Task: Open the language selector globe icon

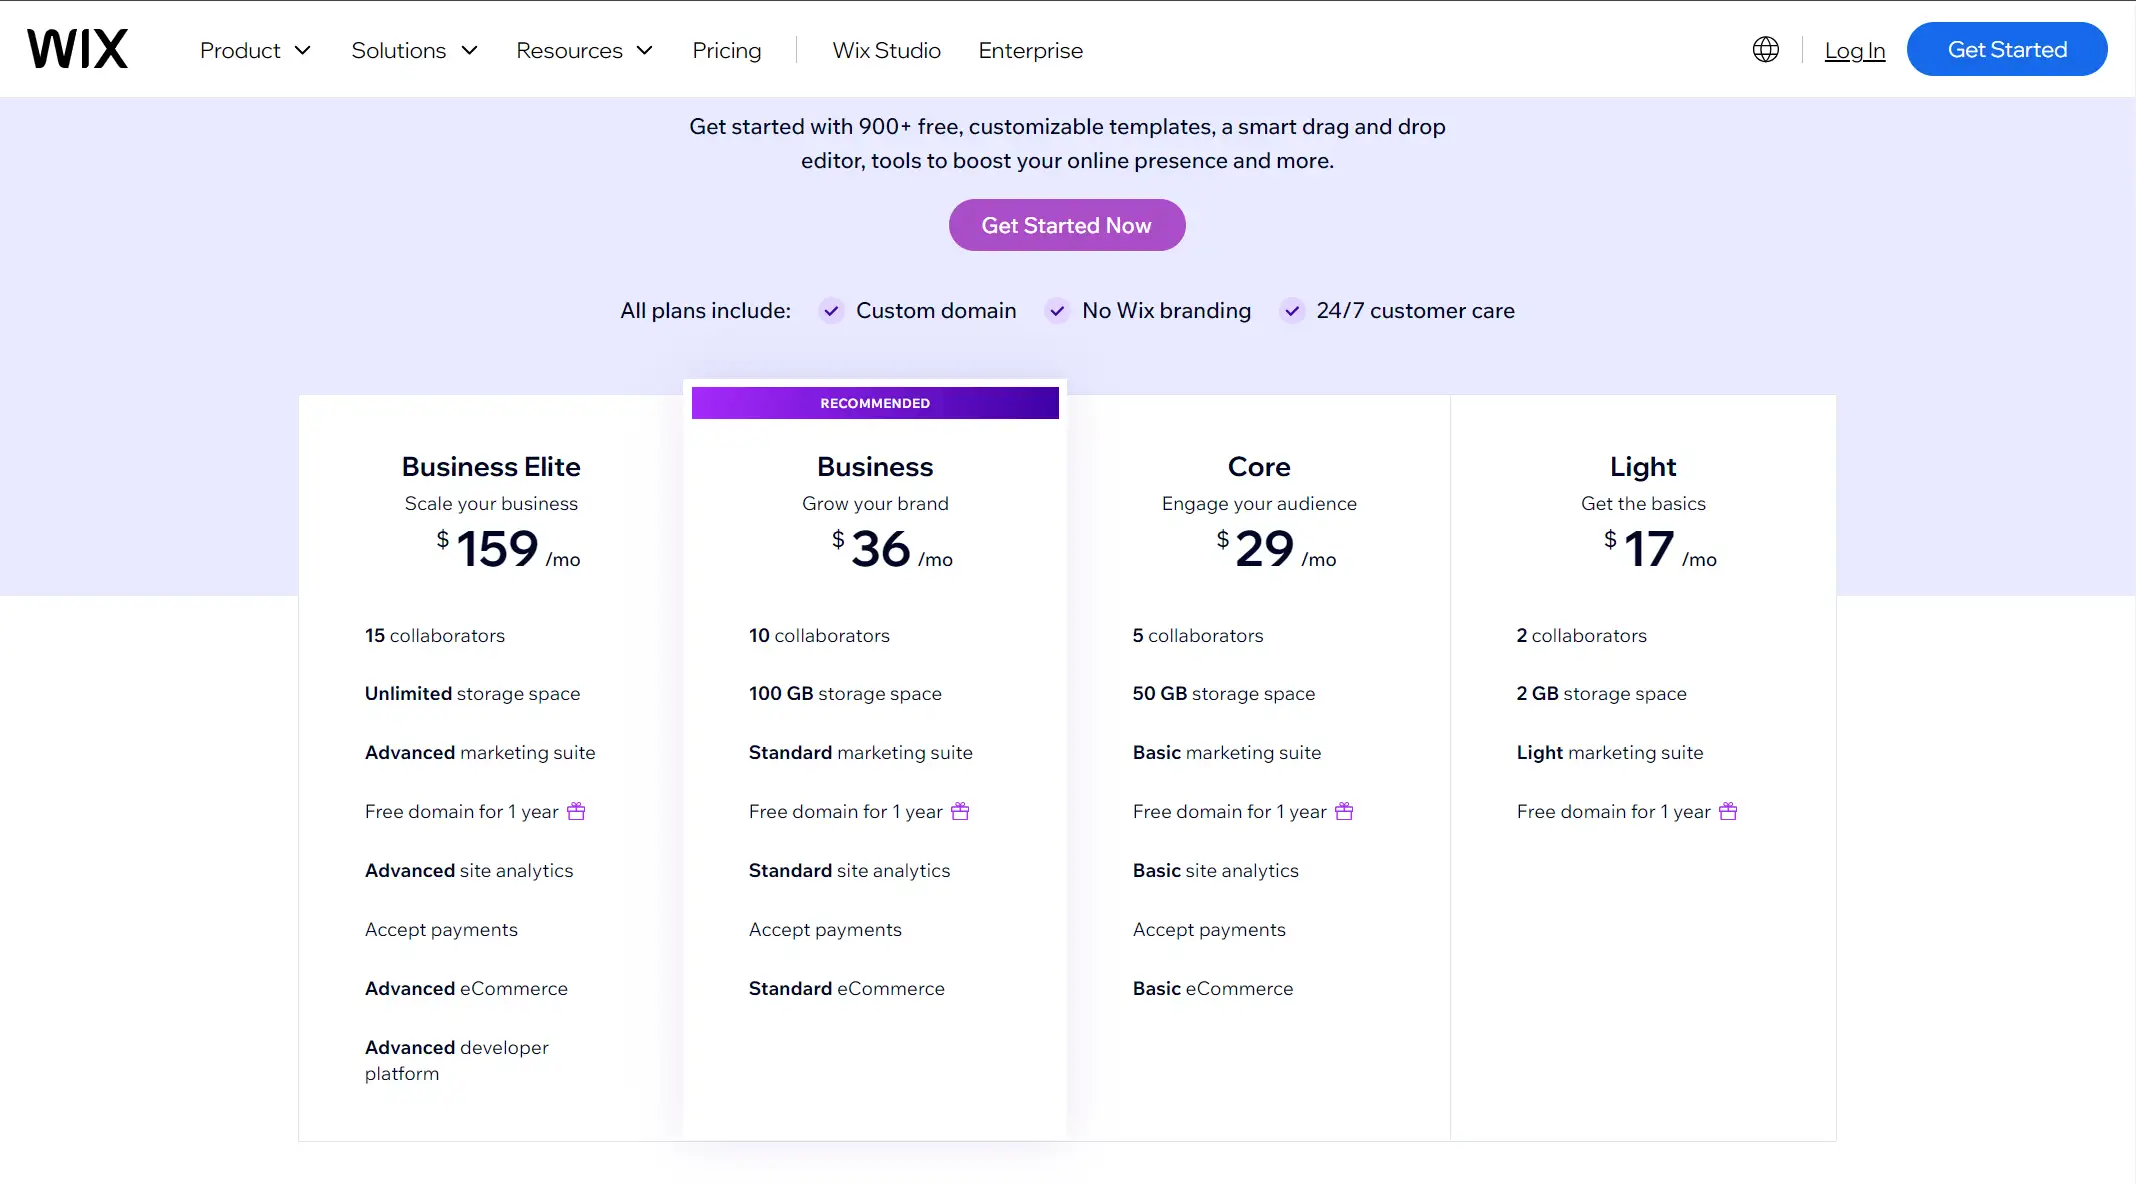Action: click(x=1765, y=49)
